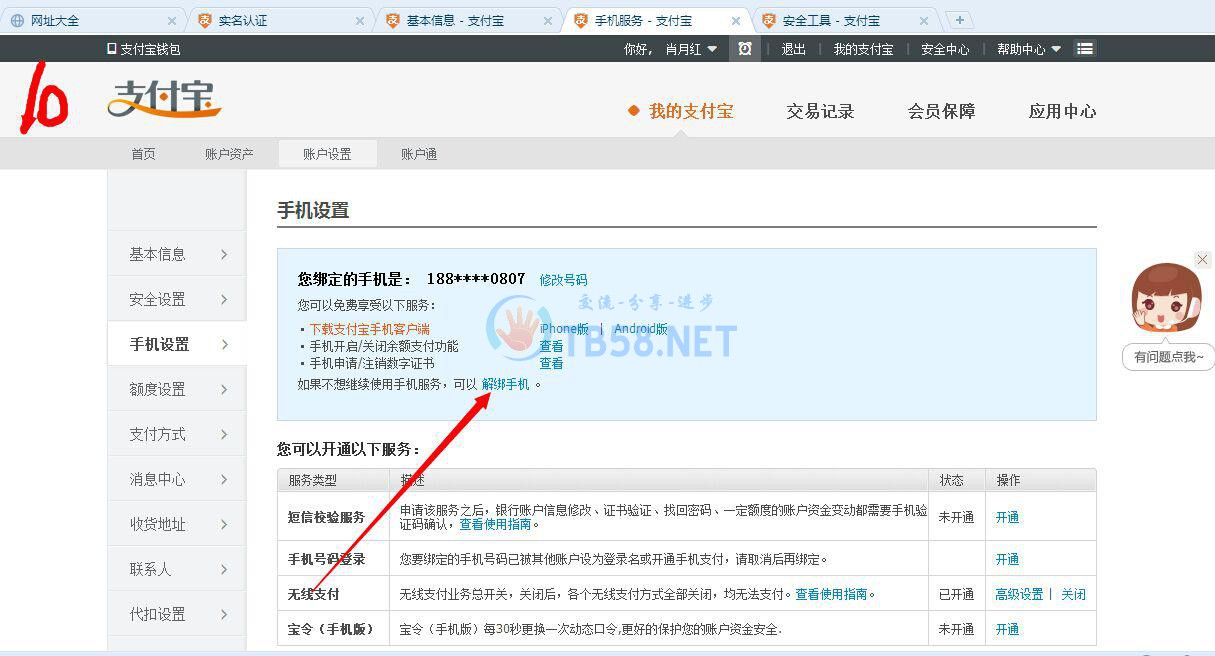Close the 有问题点我 helper widget

[x=1202, y=259]
